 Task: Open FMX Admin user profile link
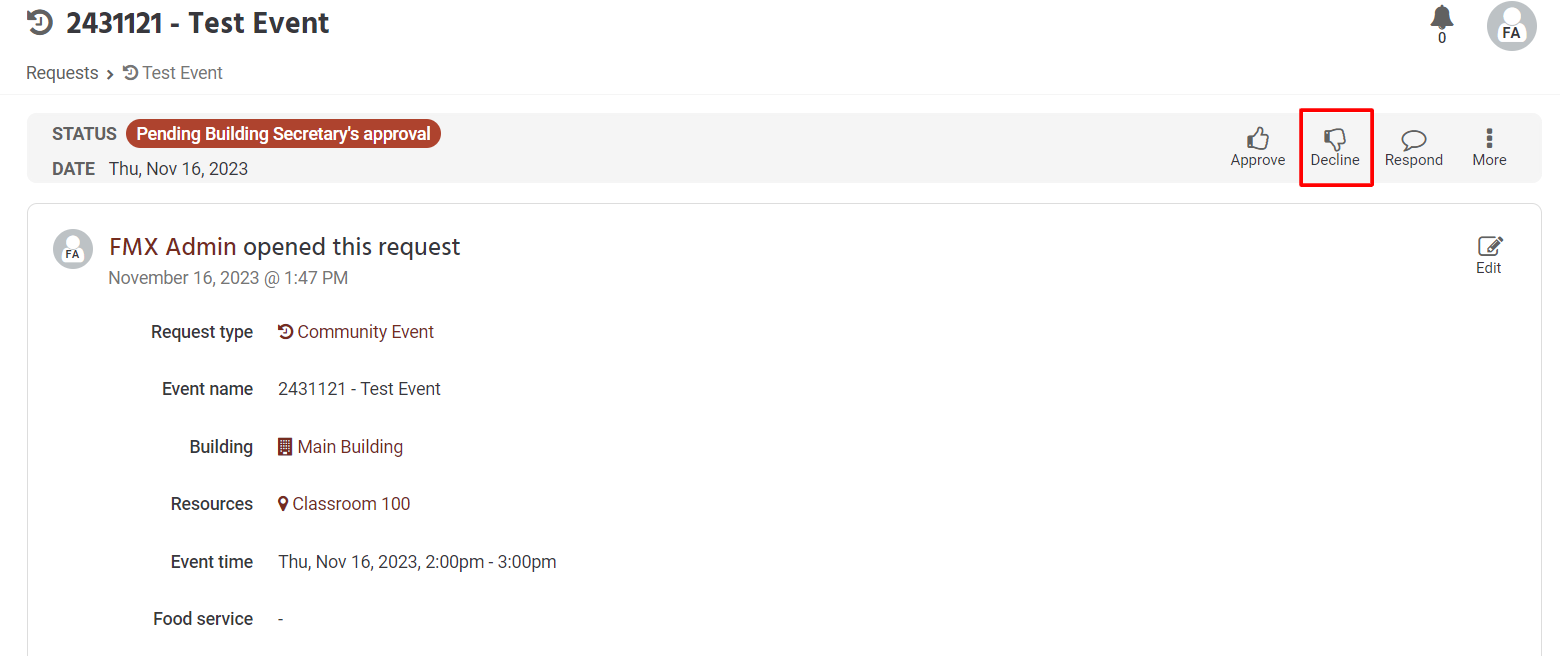pos(173,247)
